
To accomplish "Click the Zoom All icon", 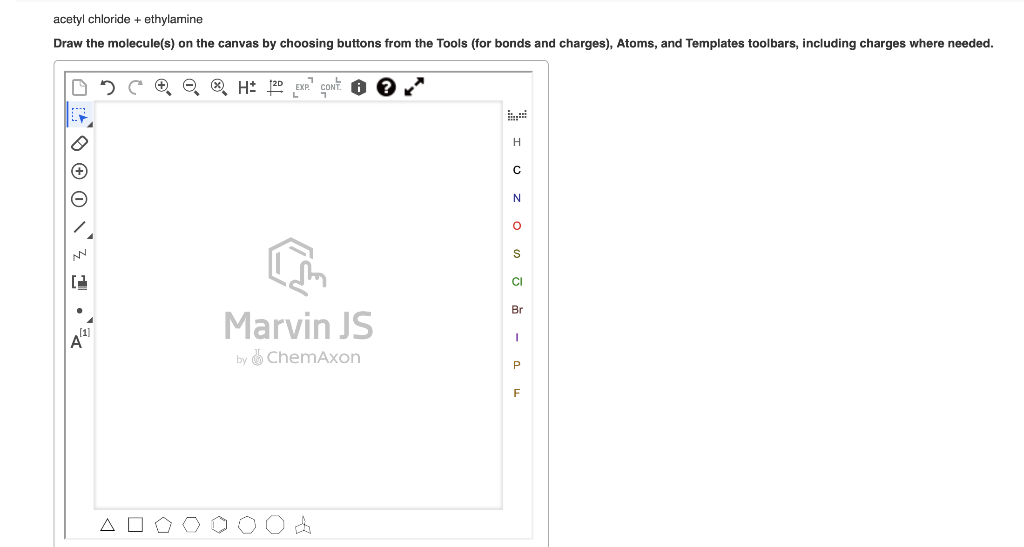I will click(x=219, y=87).
